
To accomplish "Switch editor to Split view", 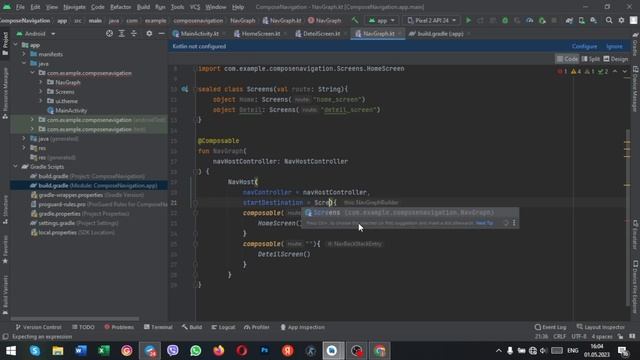I will click(590, 59).
